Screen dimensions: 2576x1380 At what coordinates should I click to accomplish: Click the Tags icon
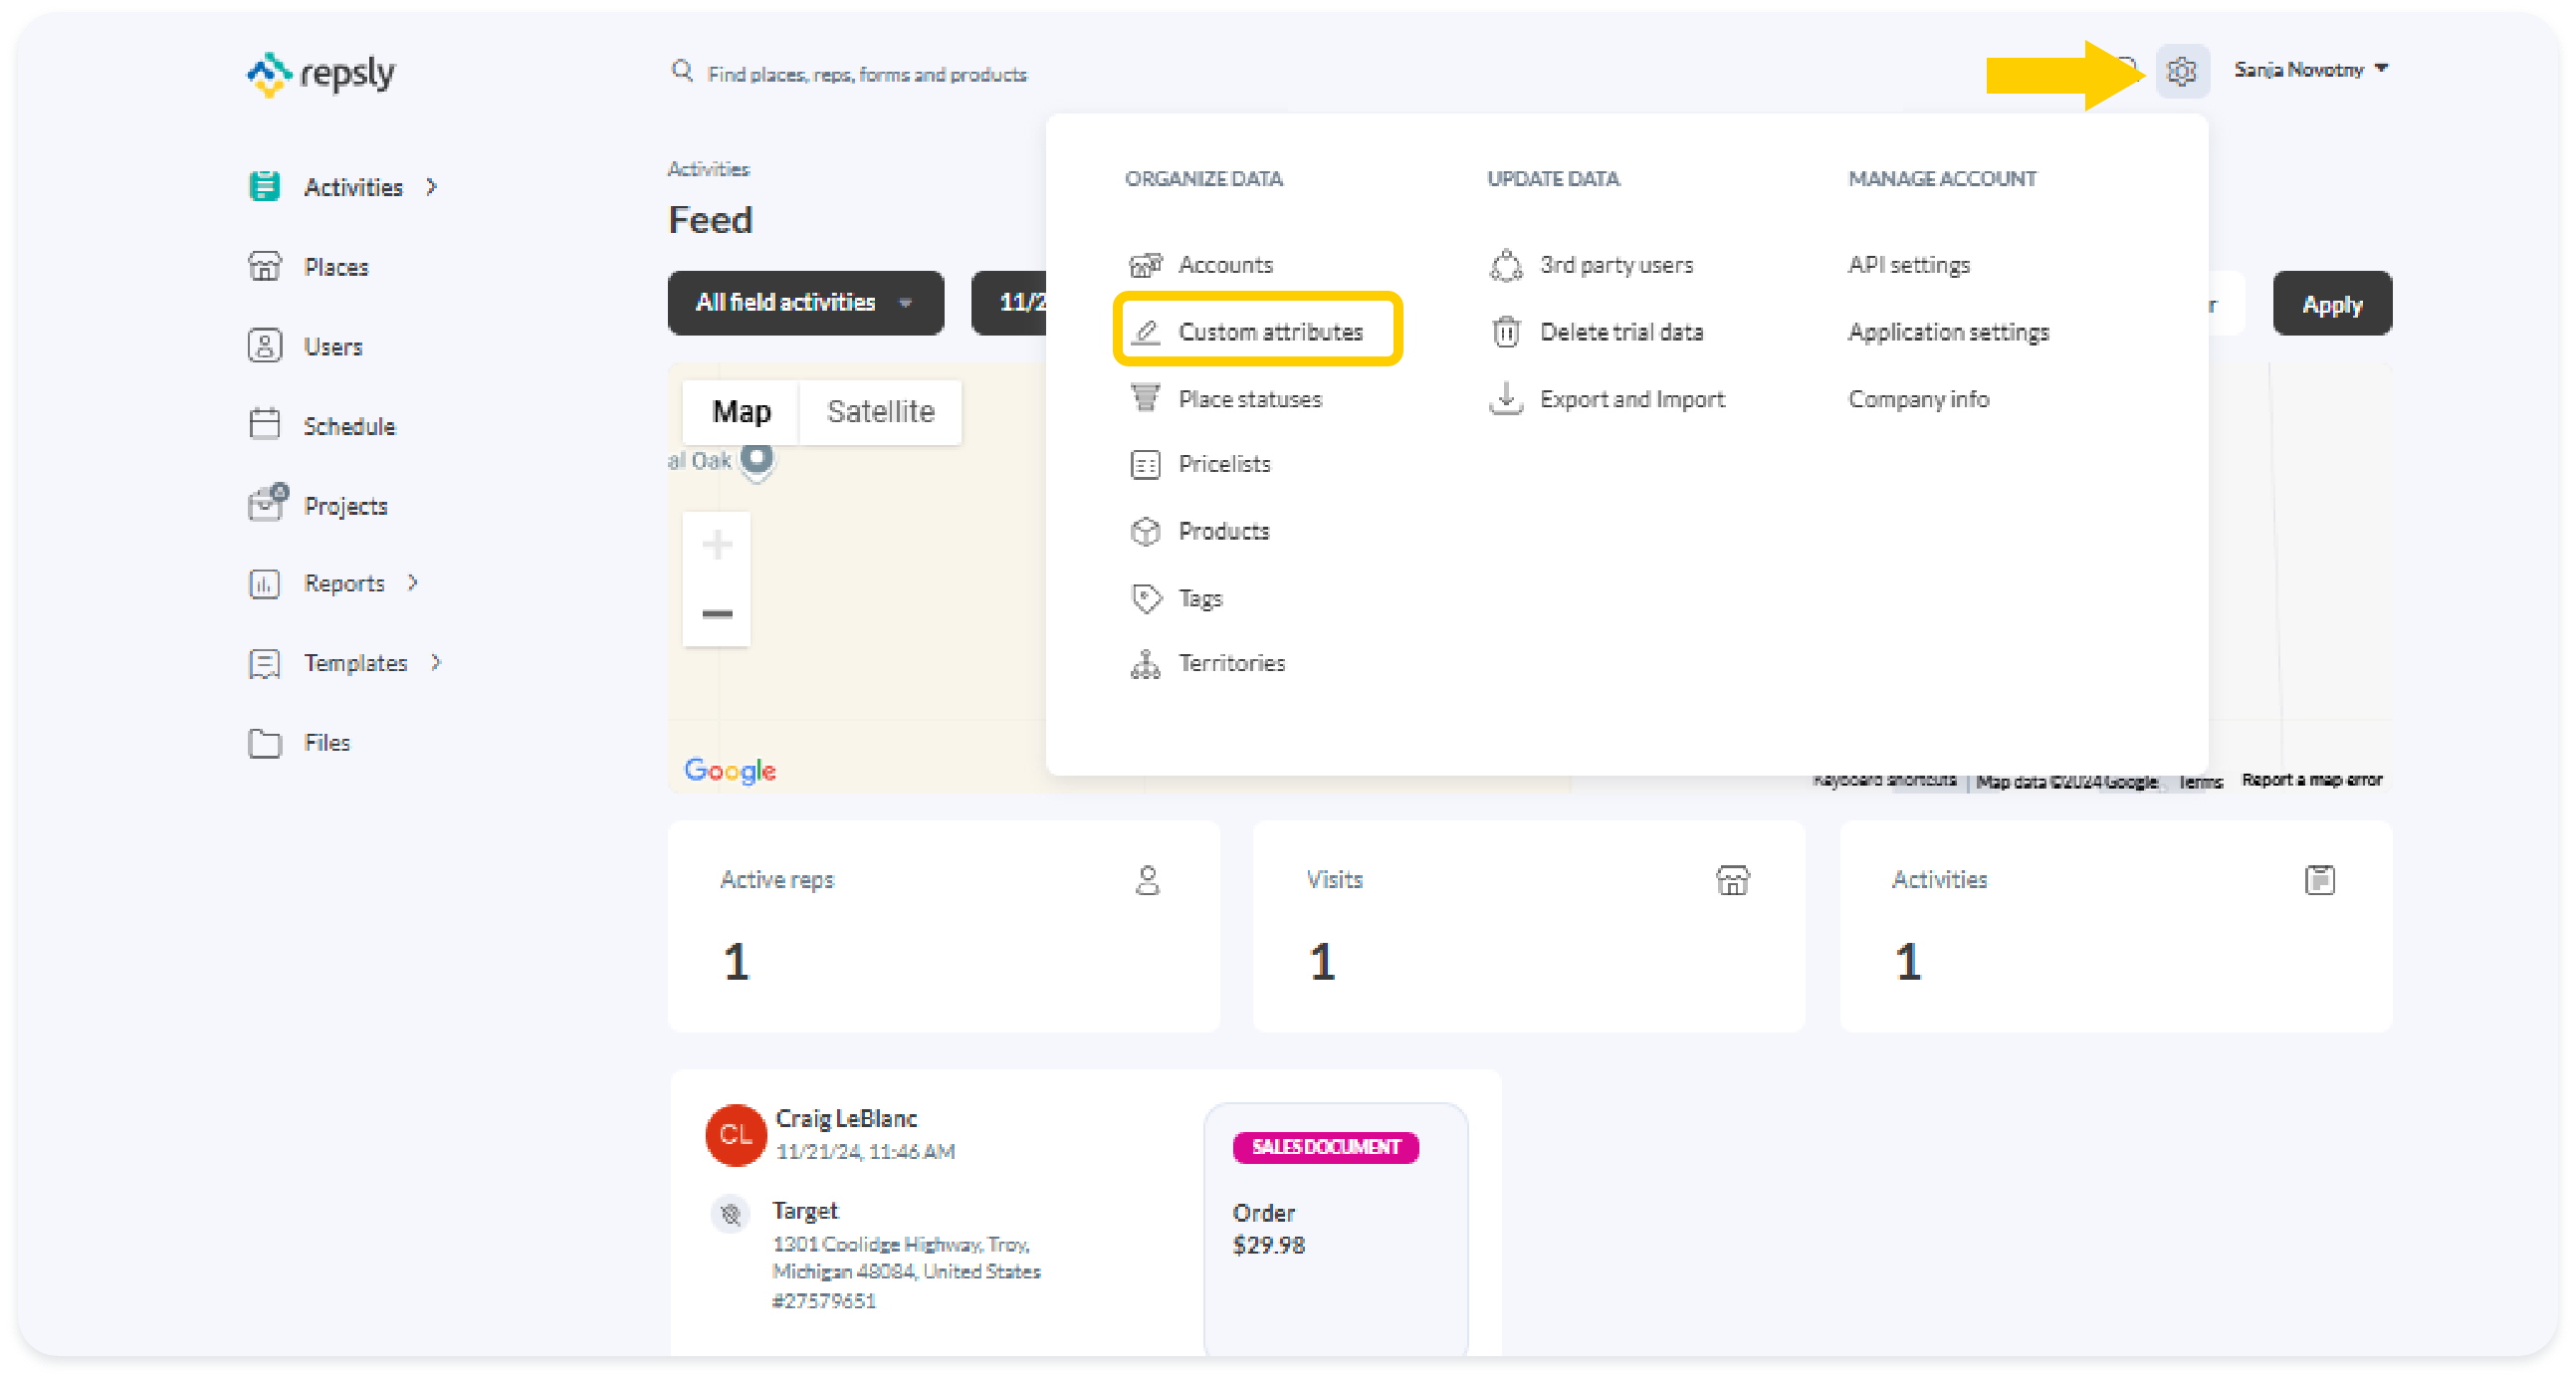1145,598
